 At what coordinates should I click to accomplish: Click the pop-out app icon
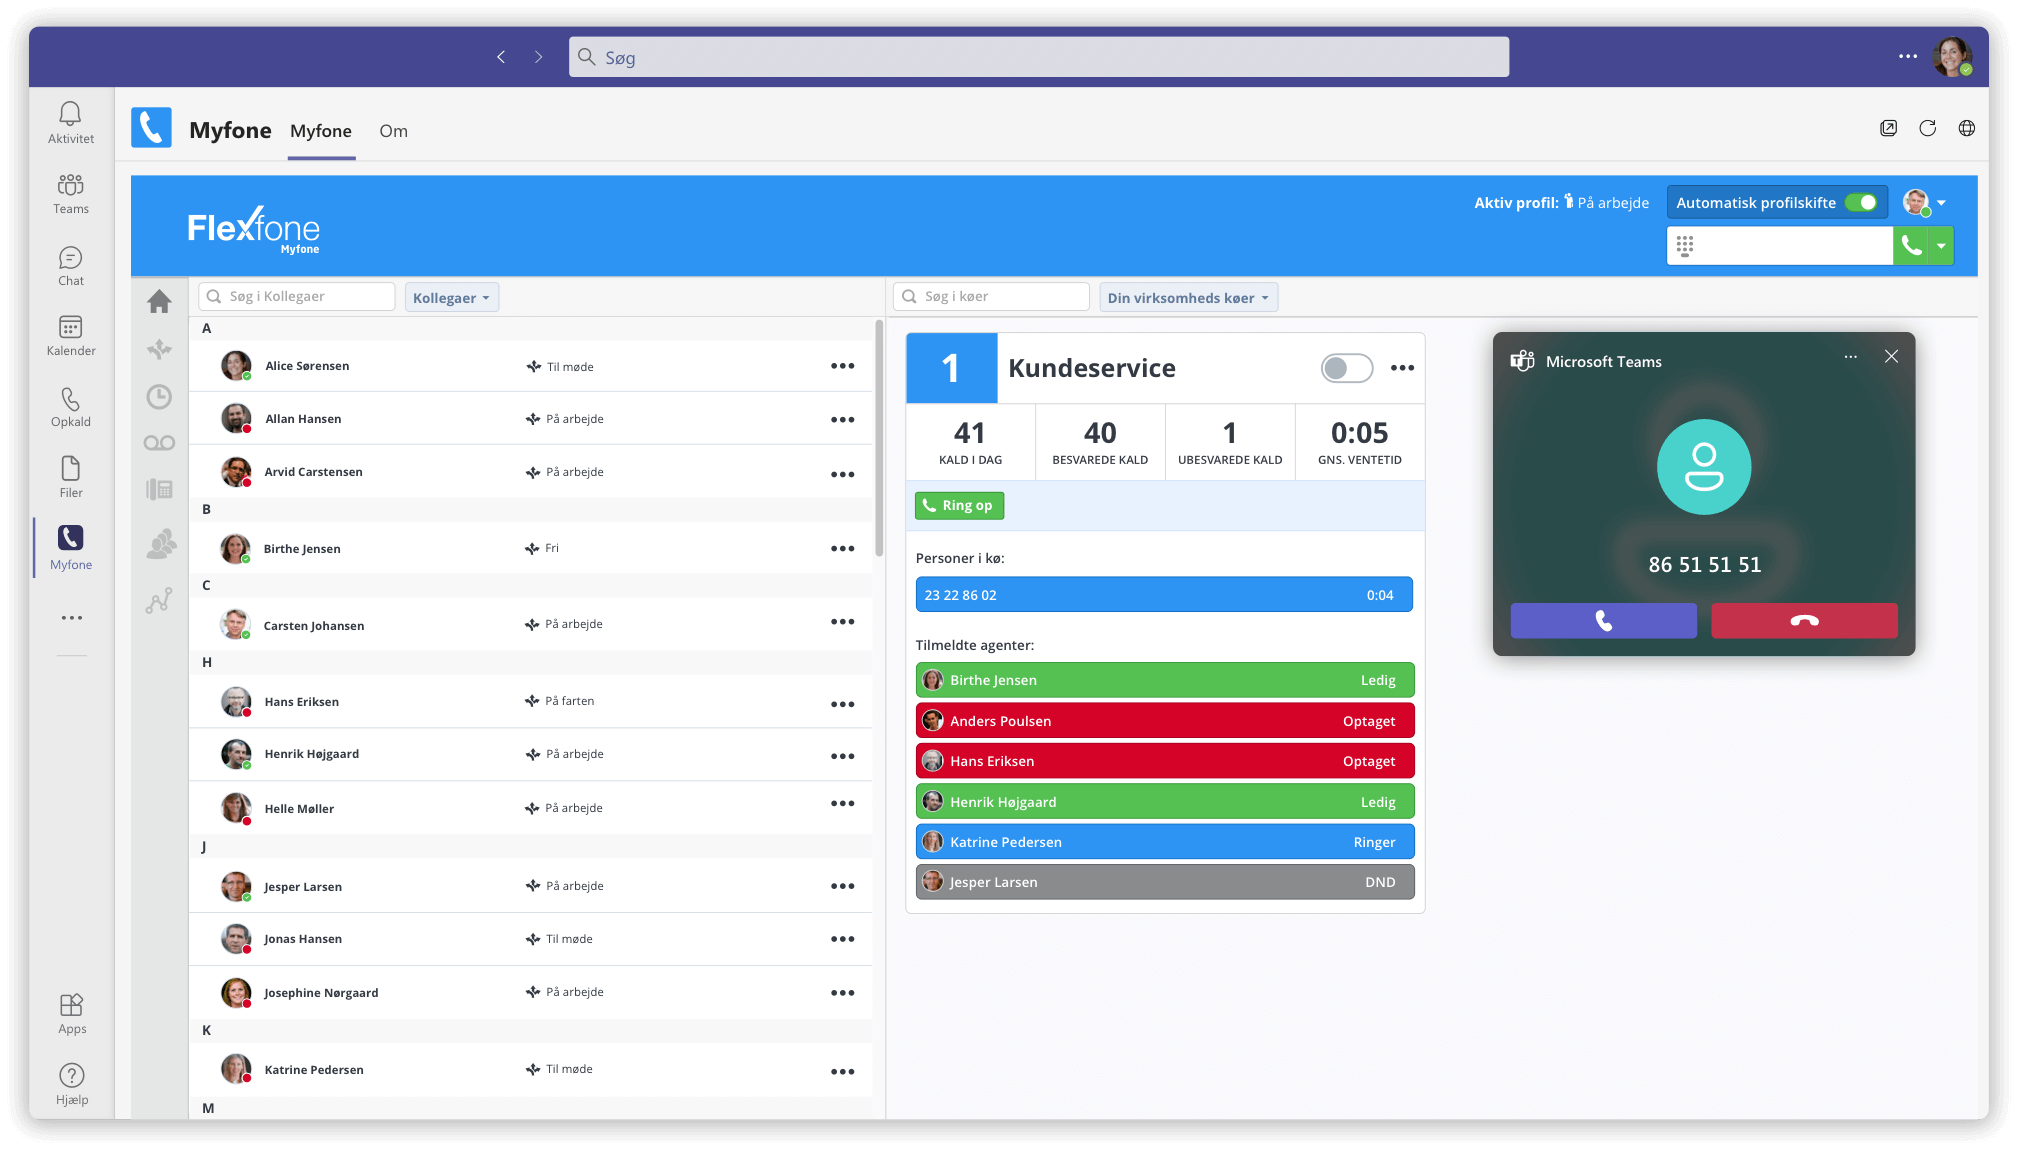pos(1888,128)
